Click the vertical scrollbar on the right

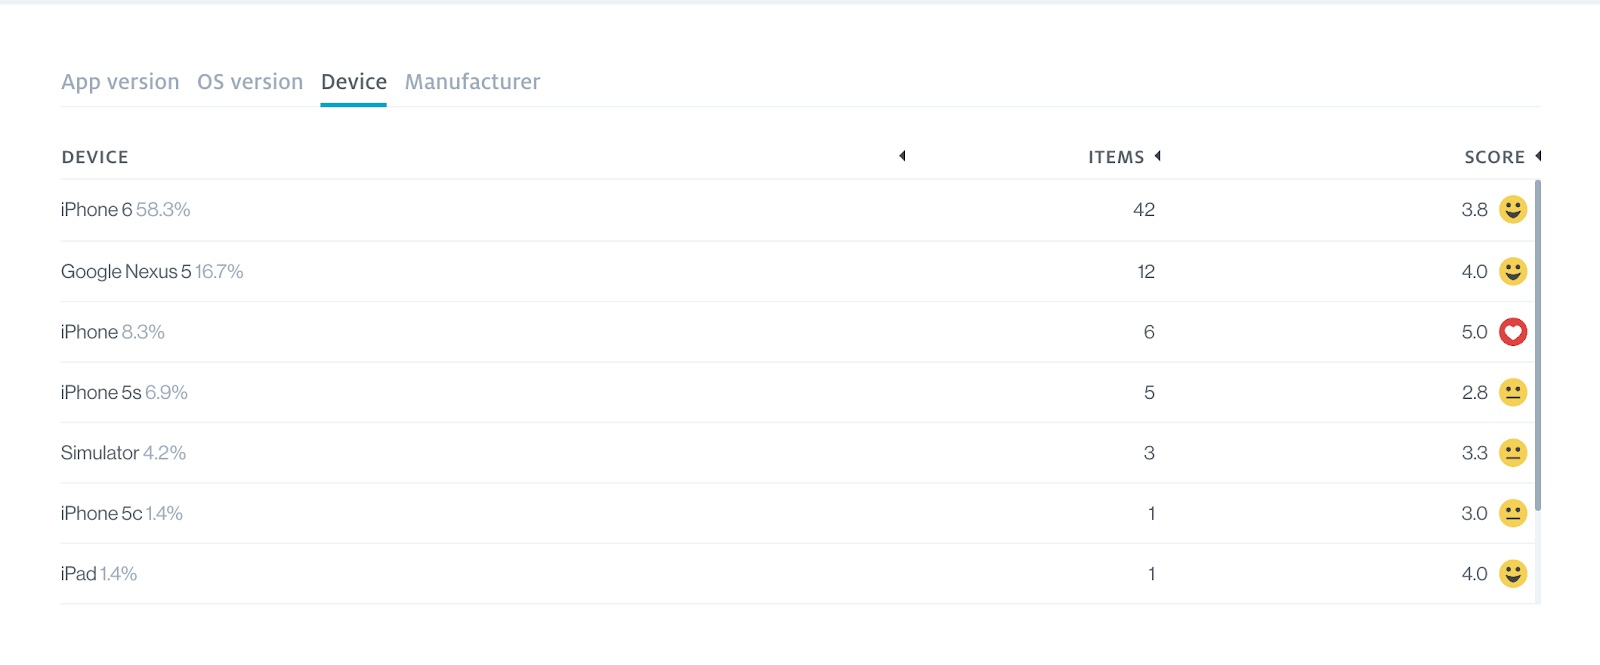[1539, 350]
